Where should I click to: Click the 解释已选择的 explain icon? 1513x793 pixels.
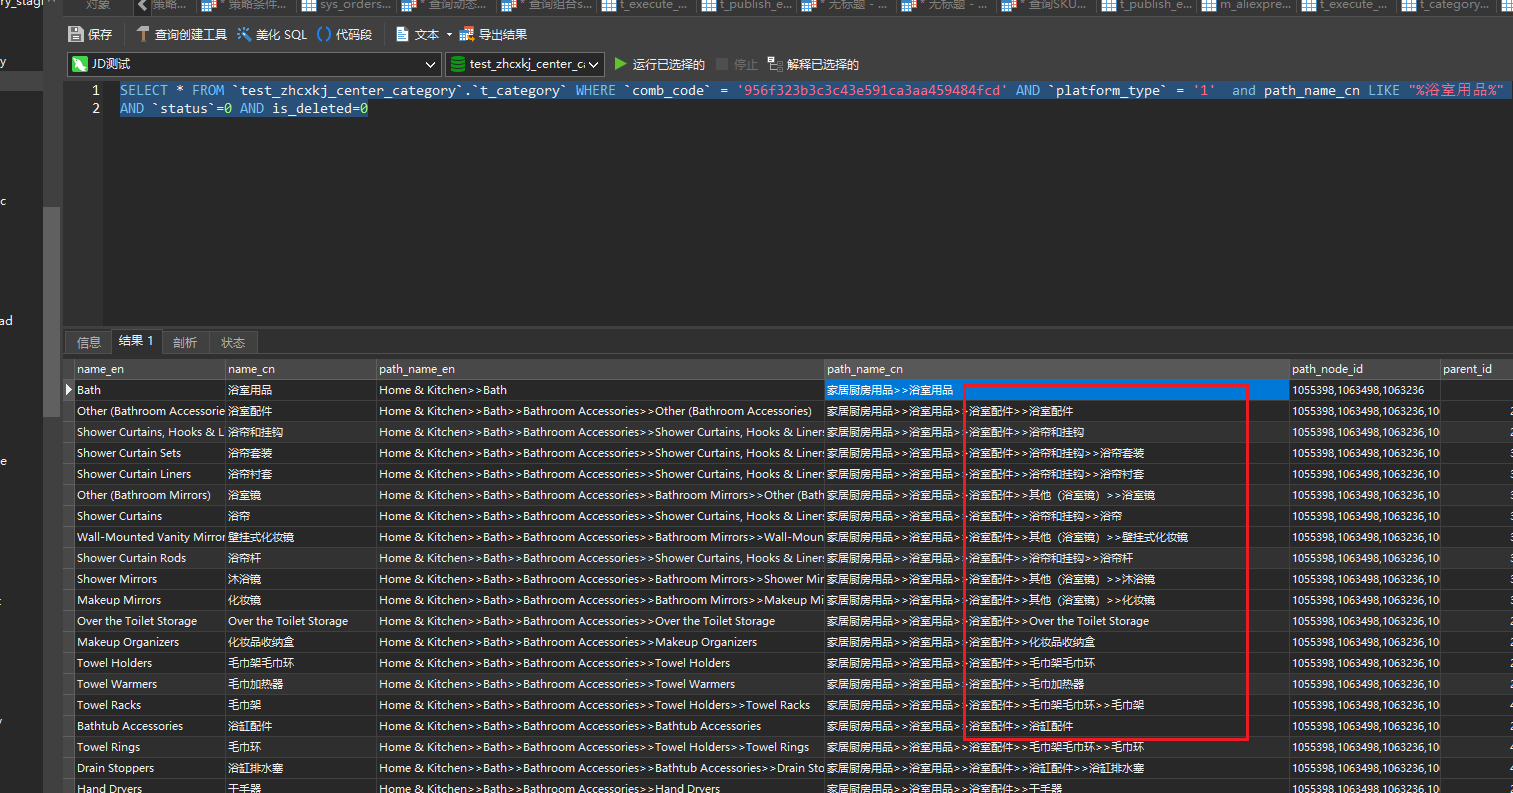click(775, 64)
